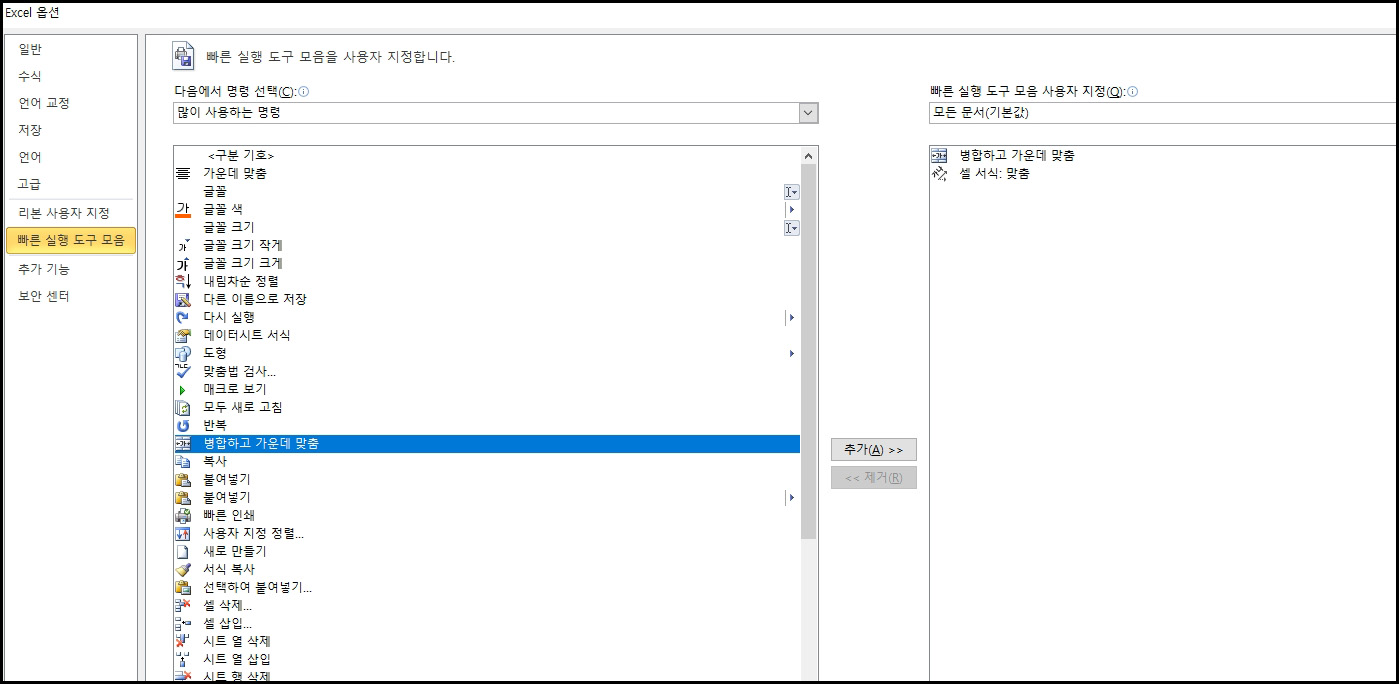Select the 시트 행 삭제 row

487,677
